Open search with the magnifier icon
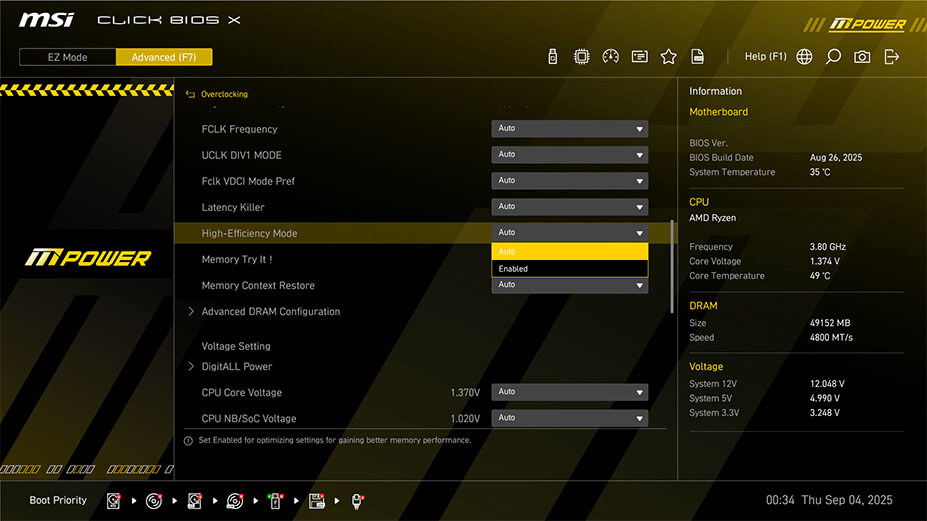The height and width of the screenshot is (521, 927). (833, 57)
